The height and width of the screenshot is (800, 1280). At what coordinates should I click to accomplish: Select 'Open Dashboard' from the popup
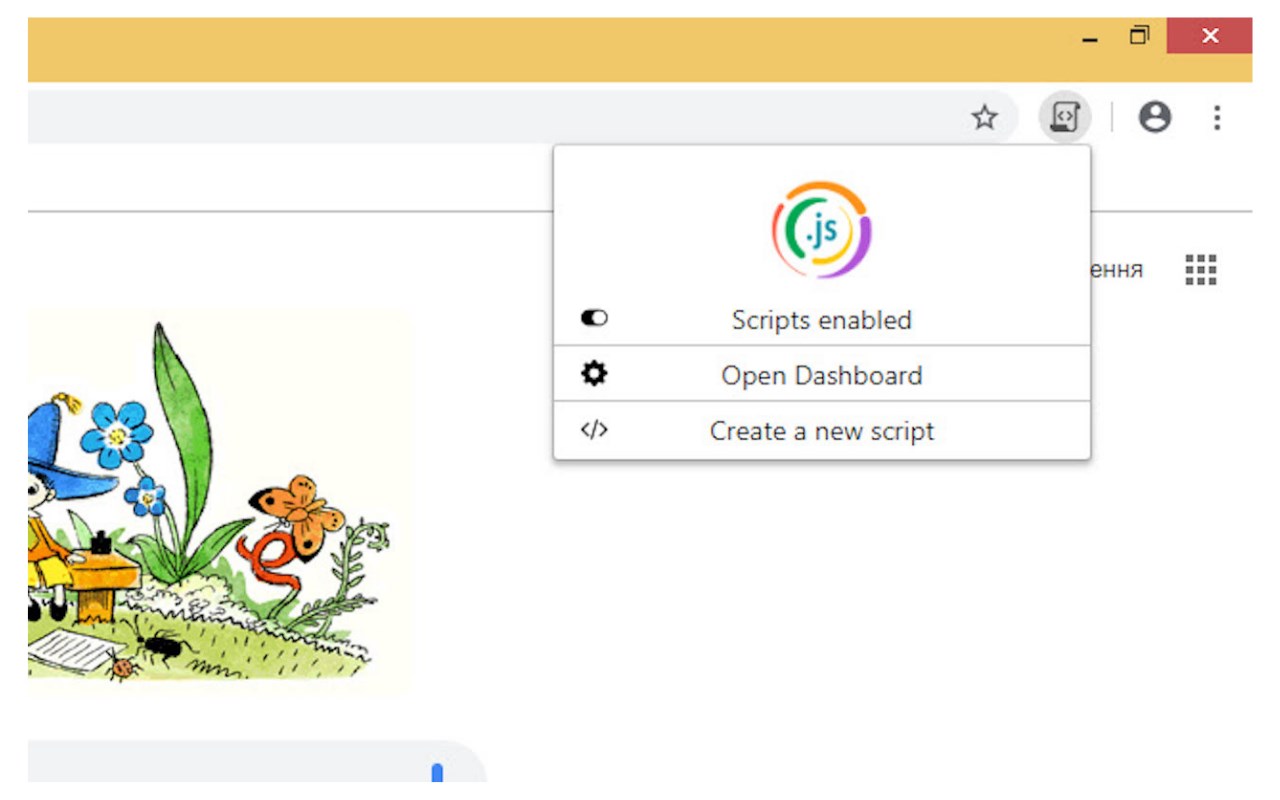point(821,376)
